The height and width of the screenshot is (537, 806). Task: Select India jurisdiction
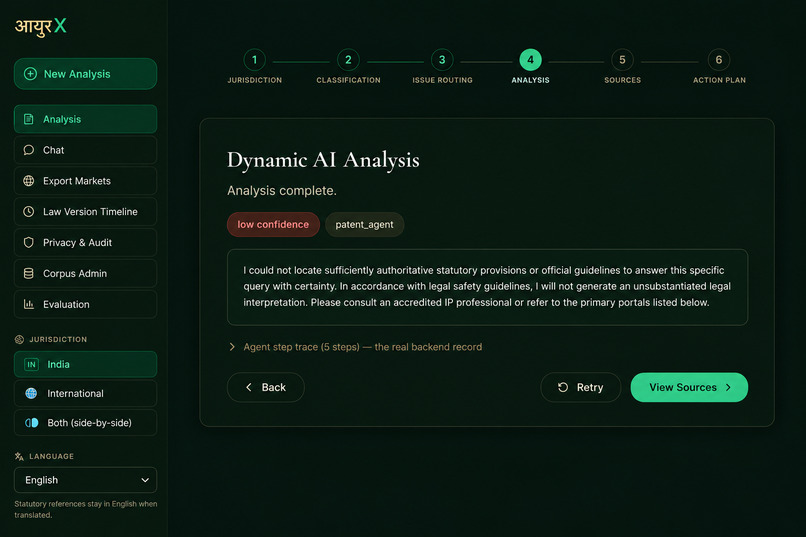click(85, 364)
